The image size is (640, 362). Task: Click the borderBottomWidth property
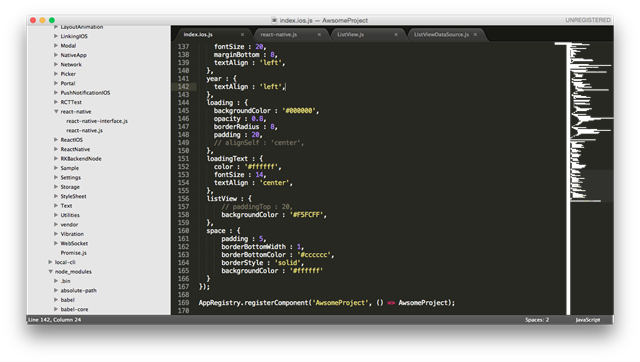(x=253, y=247)
